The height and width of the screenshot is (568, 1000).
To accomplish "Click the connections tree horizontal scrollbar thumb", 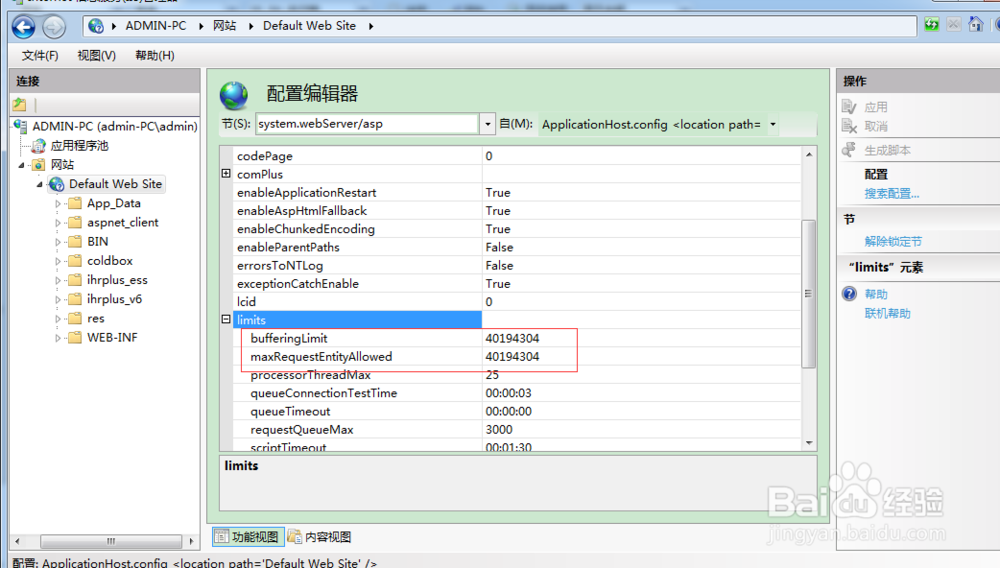I will (x=111, y=541).
